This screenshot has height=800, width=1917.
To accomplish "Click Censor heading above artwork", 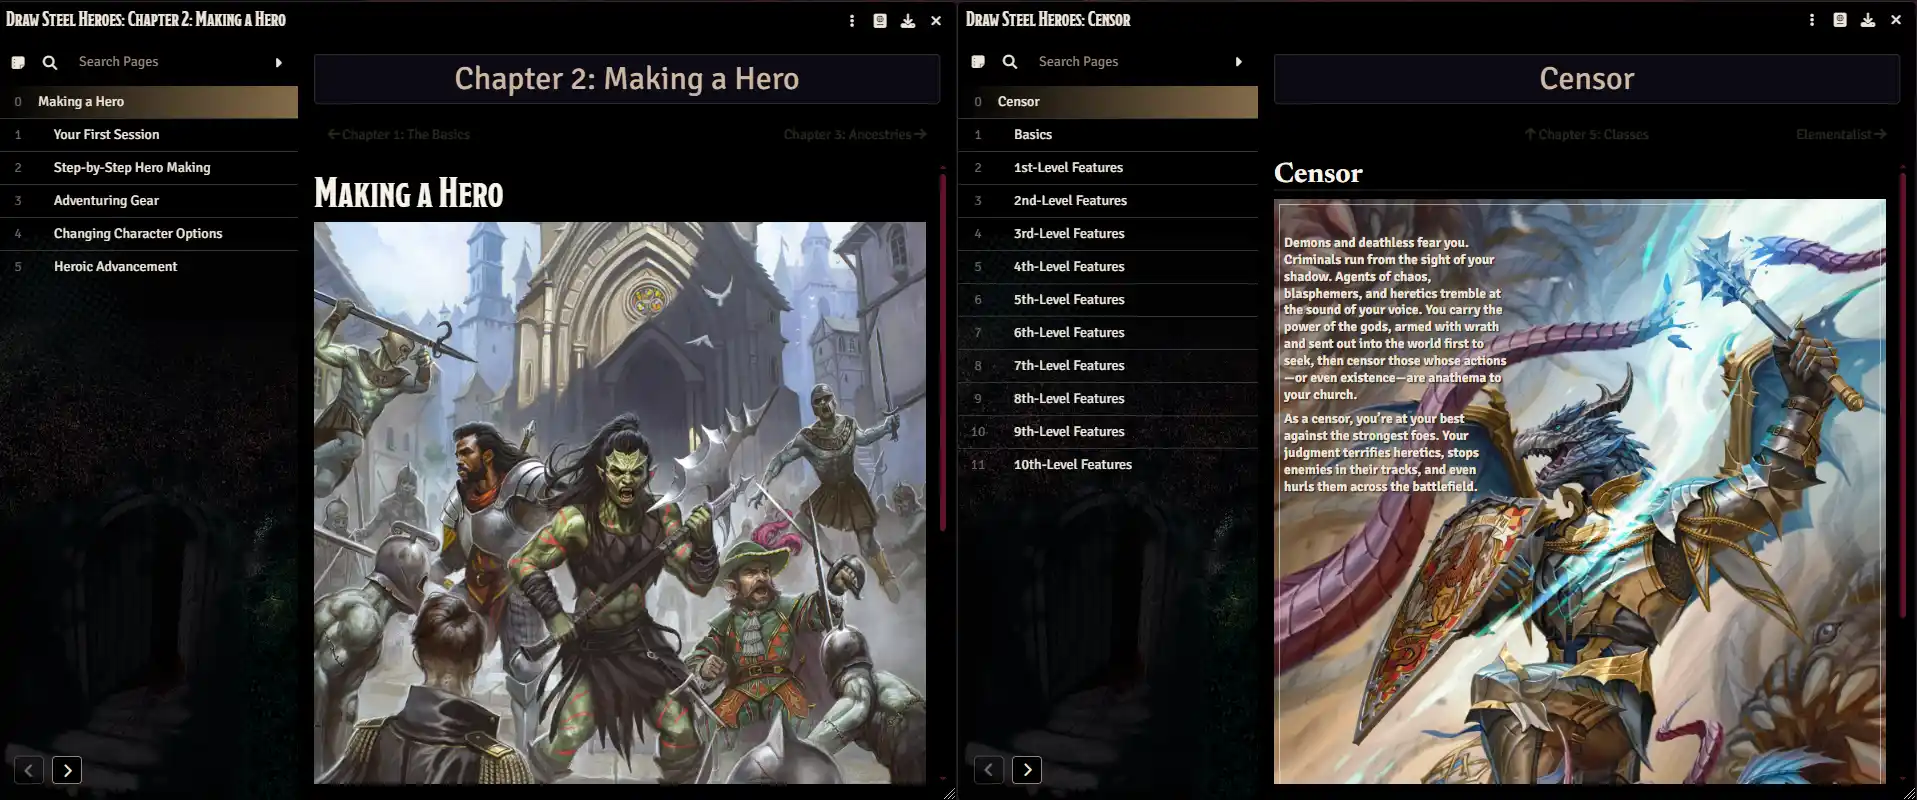I will click(x=1318, y=173).
